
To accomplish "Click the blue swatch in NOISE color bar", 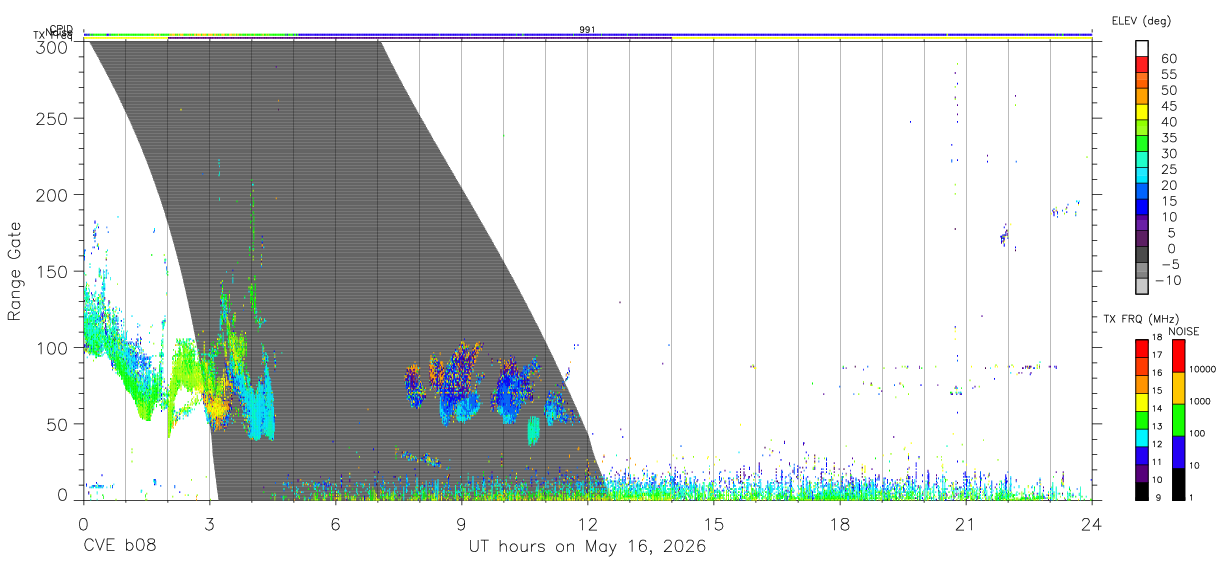I will point(1177,451).
